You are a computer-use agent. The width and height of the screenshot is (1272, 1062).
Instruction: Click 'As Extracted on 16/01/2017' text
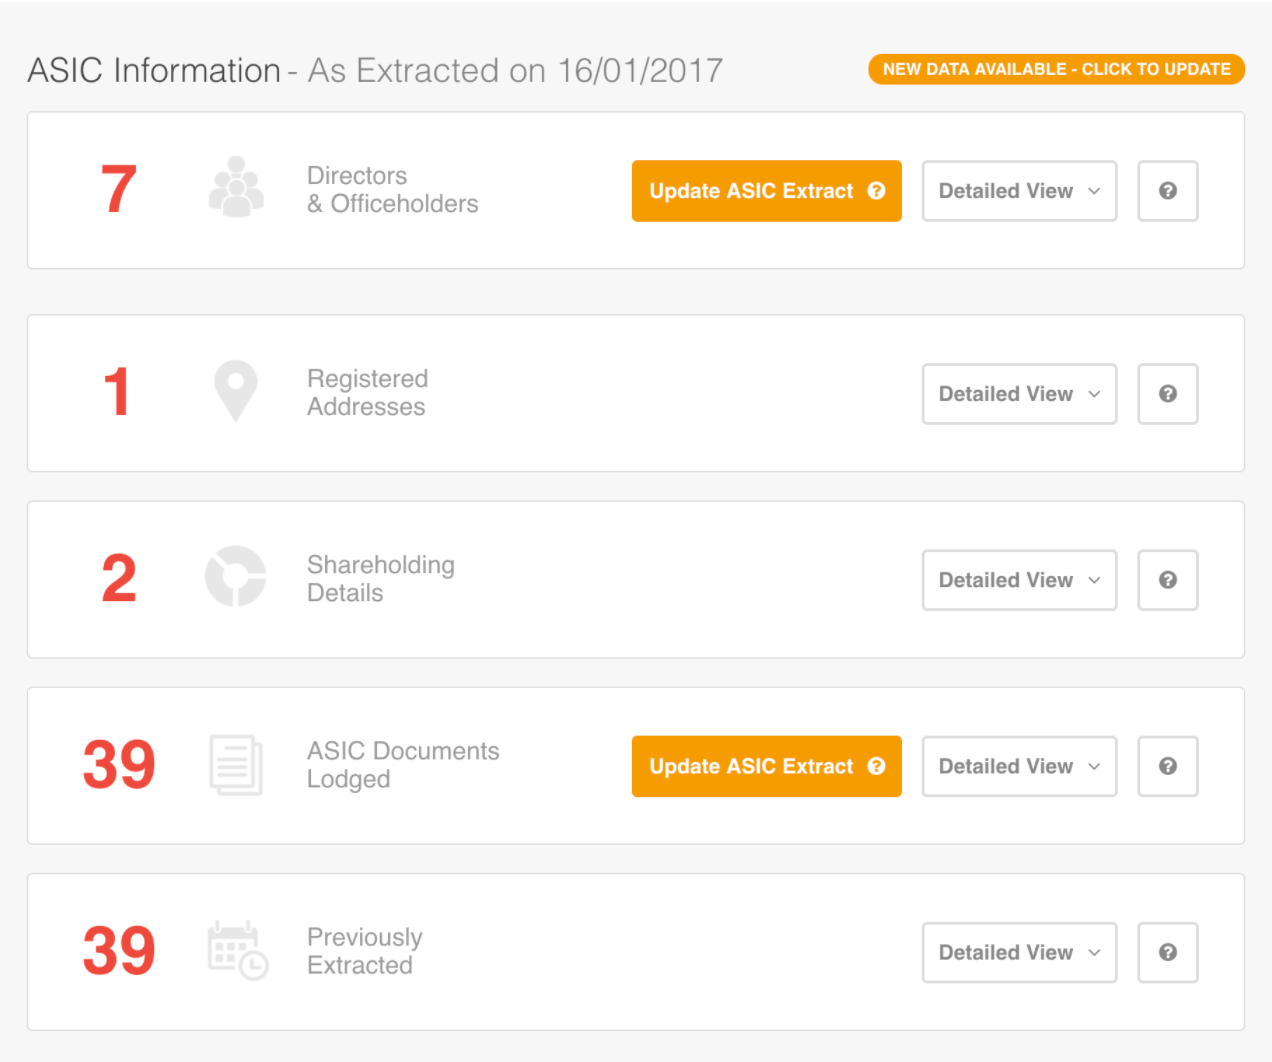pyautogui.click(x=515, y=70)
